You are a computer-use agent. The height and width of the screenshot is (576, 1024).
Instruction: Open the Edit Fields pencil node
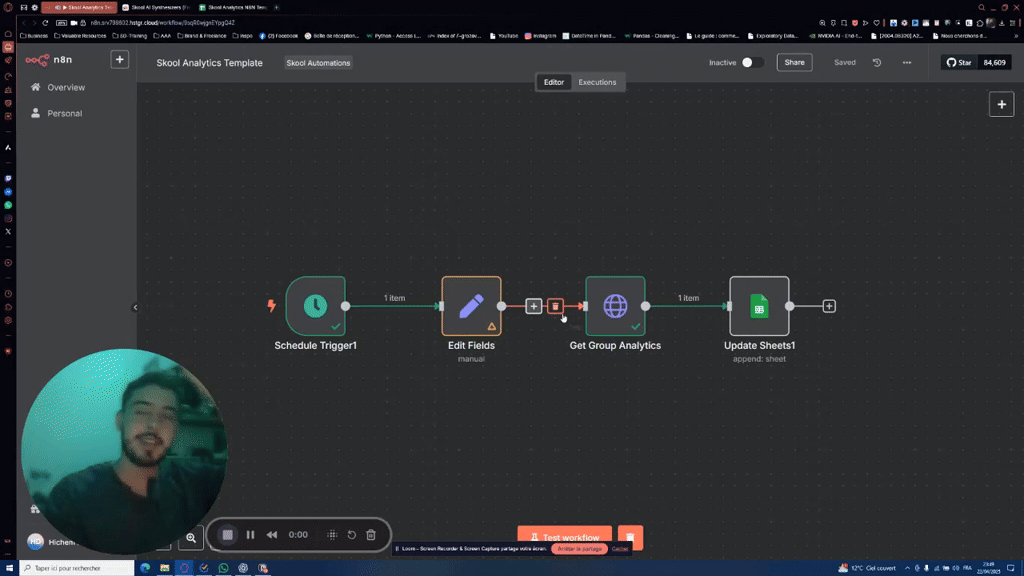coord(472,306)
